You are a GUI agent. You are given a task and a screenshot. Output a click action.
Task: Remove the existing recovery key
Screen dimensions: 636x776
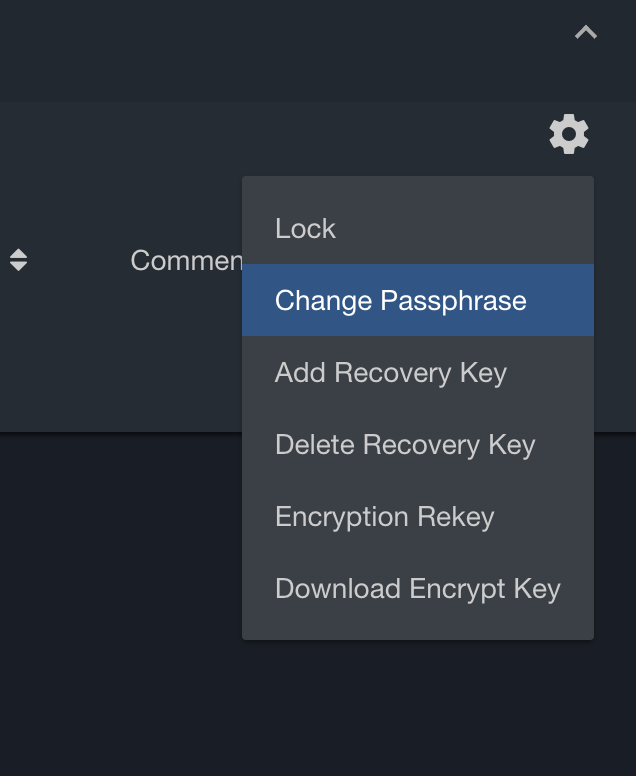418,444
